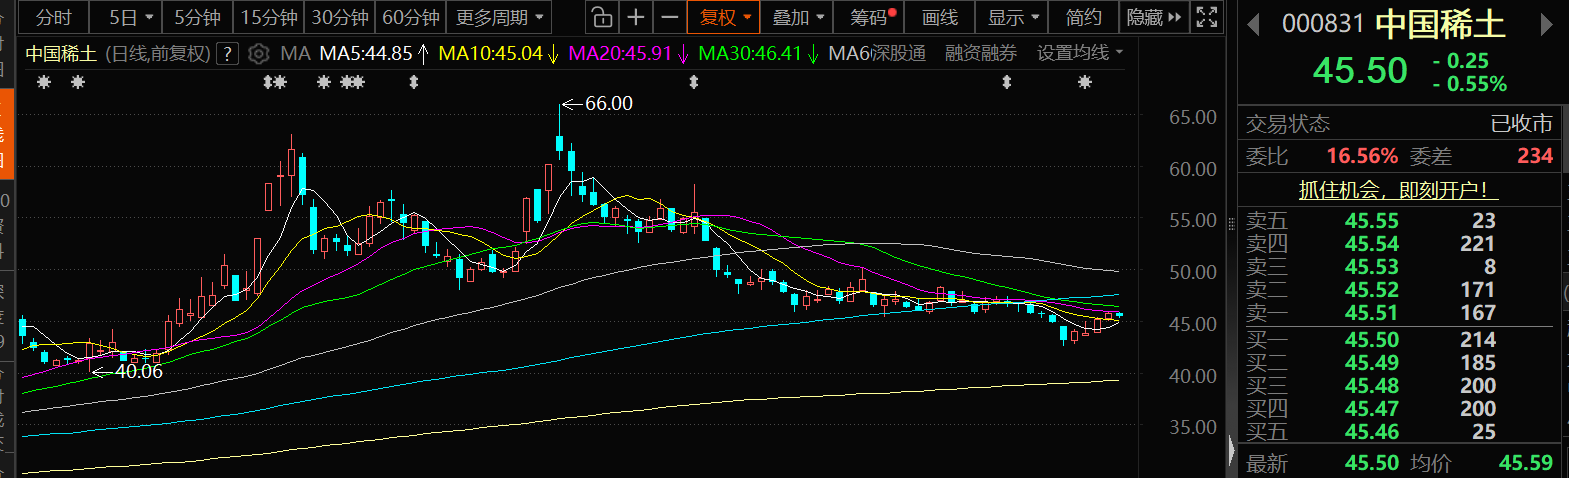
Task: Click the lock chart icon
Action: coord(601,17)
